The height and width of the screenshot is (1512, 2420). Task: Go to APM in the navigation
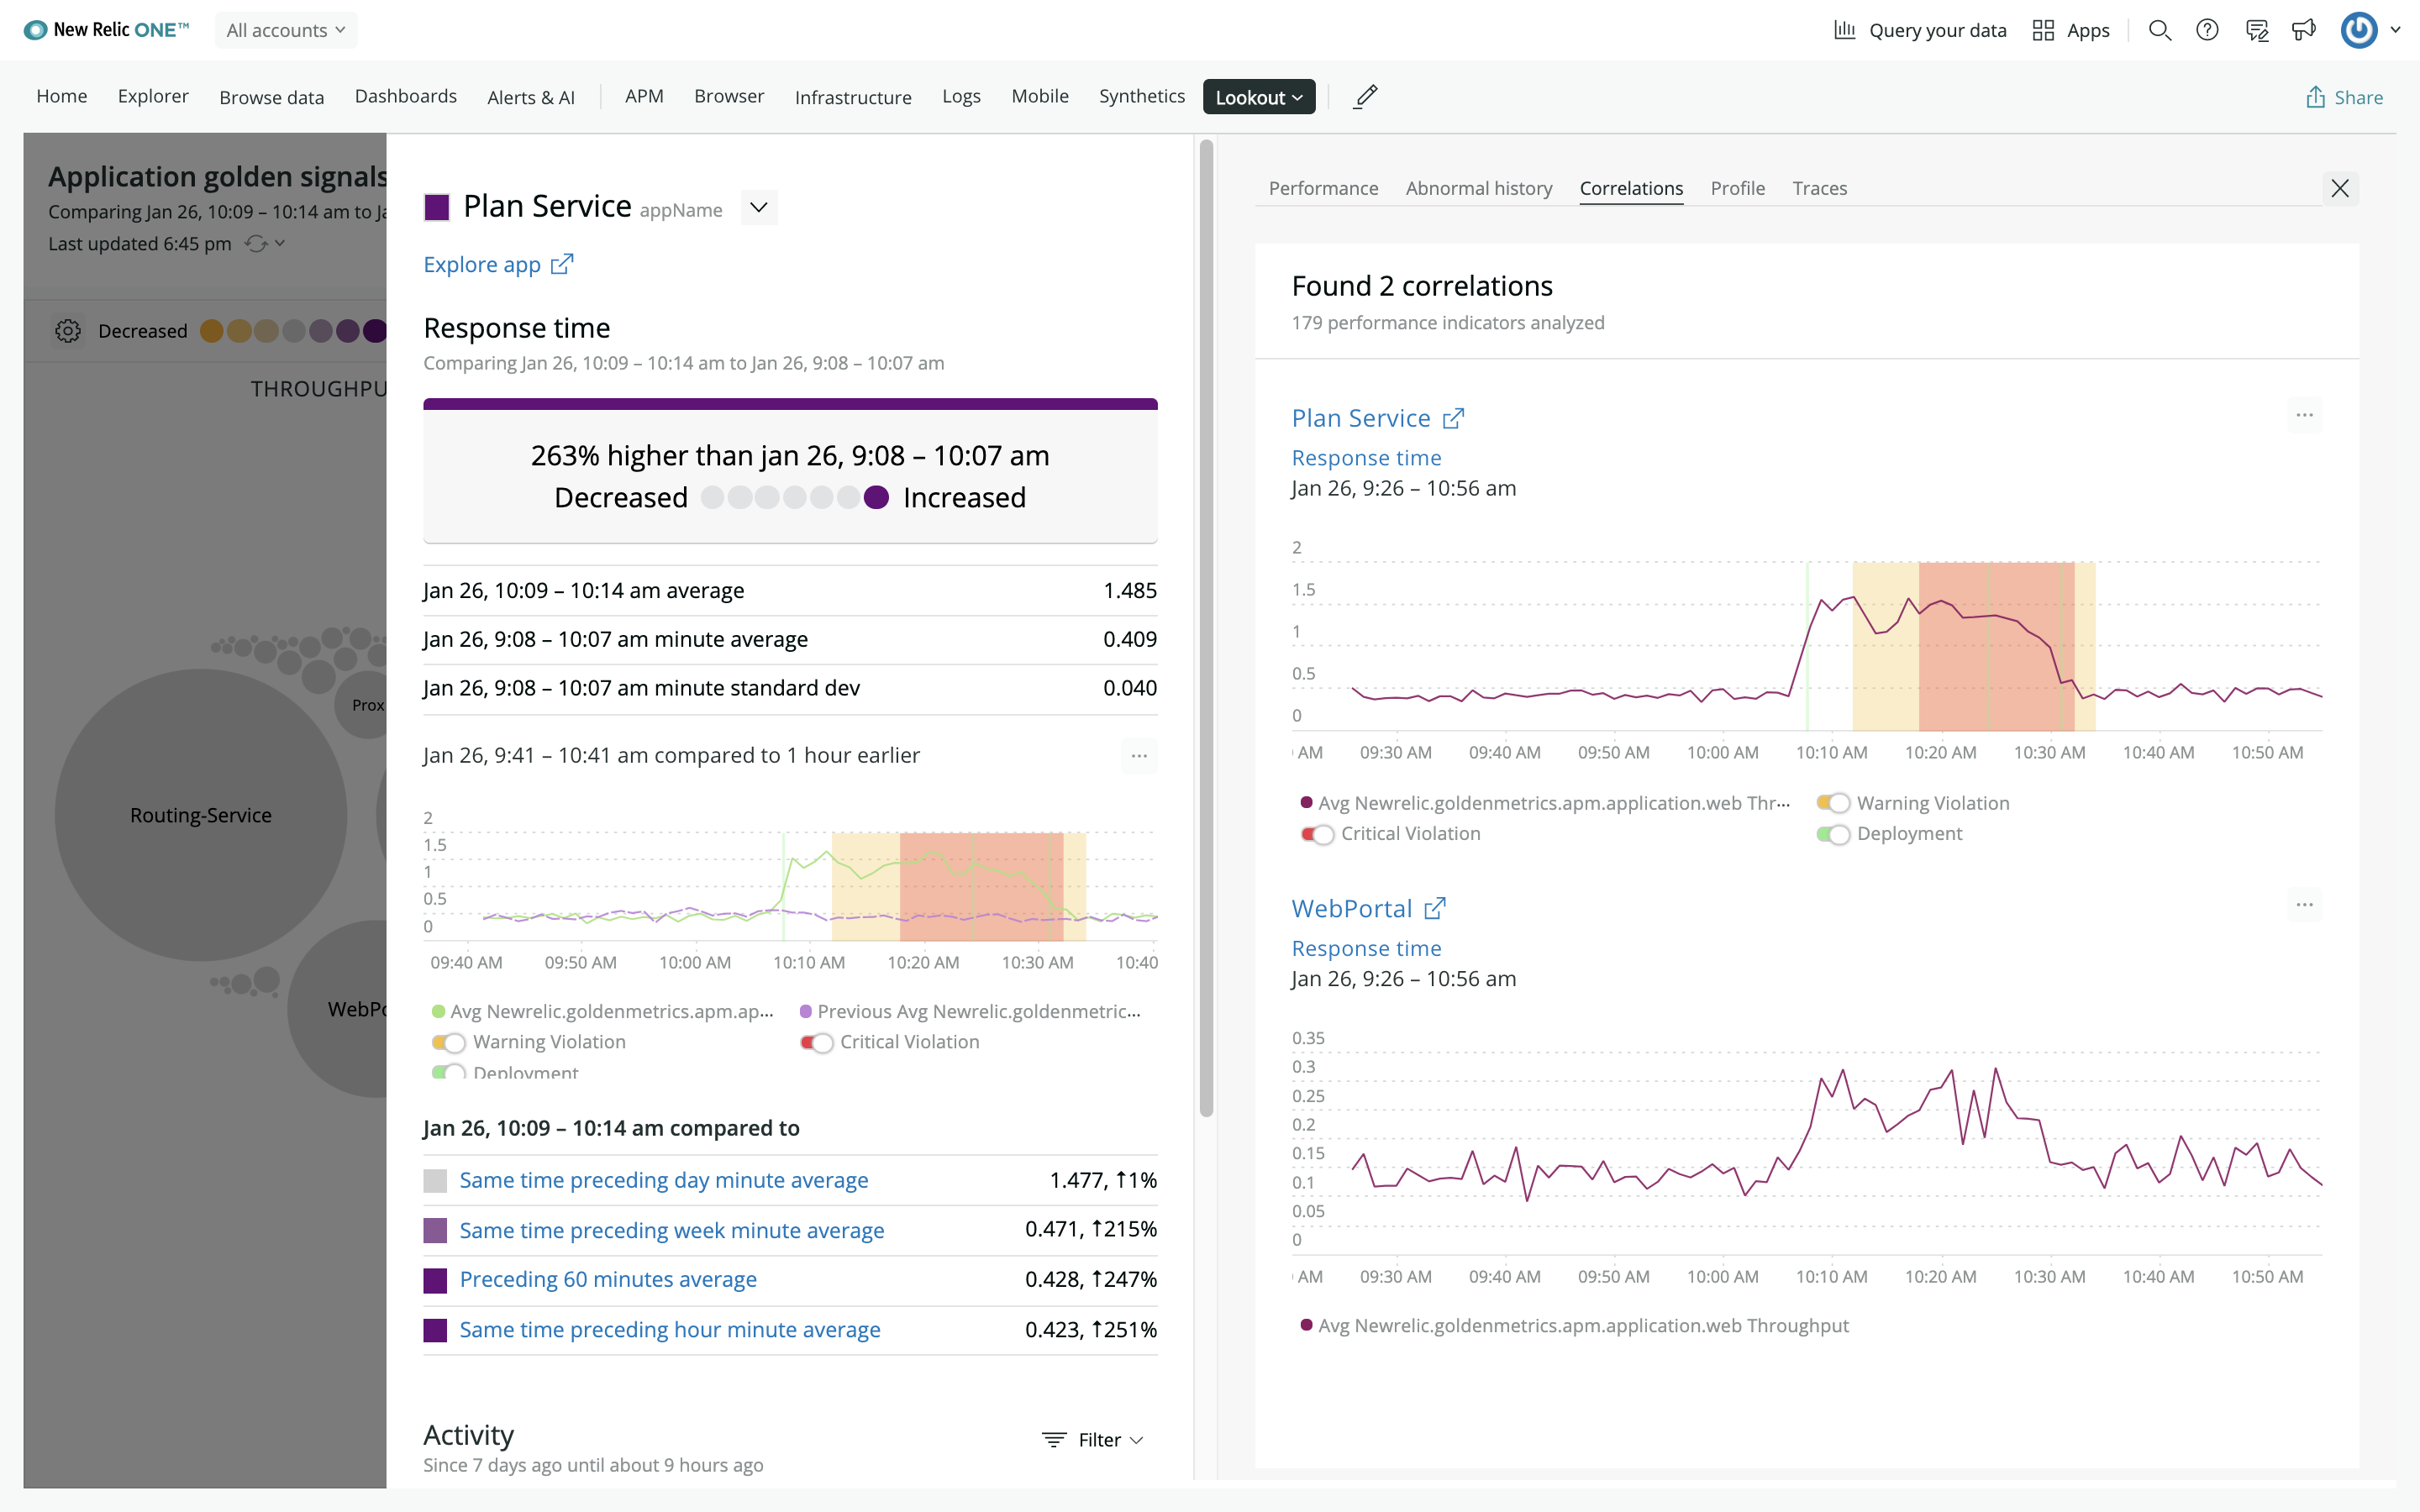pos(644,96)
